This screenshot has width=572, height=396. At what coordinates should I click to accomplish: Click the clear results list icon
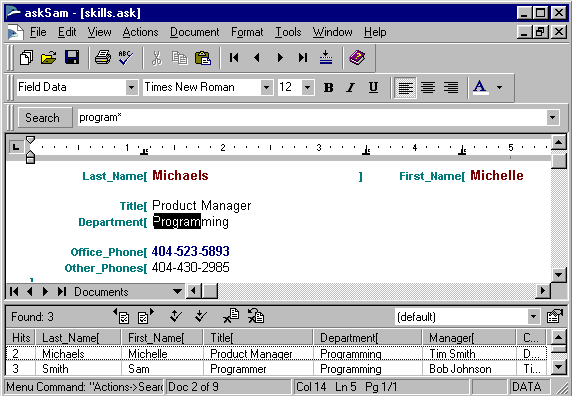[256, 317]
